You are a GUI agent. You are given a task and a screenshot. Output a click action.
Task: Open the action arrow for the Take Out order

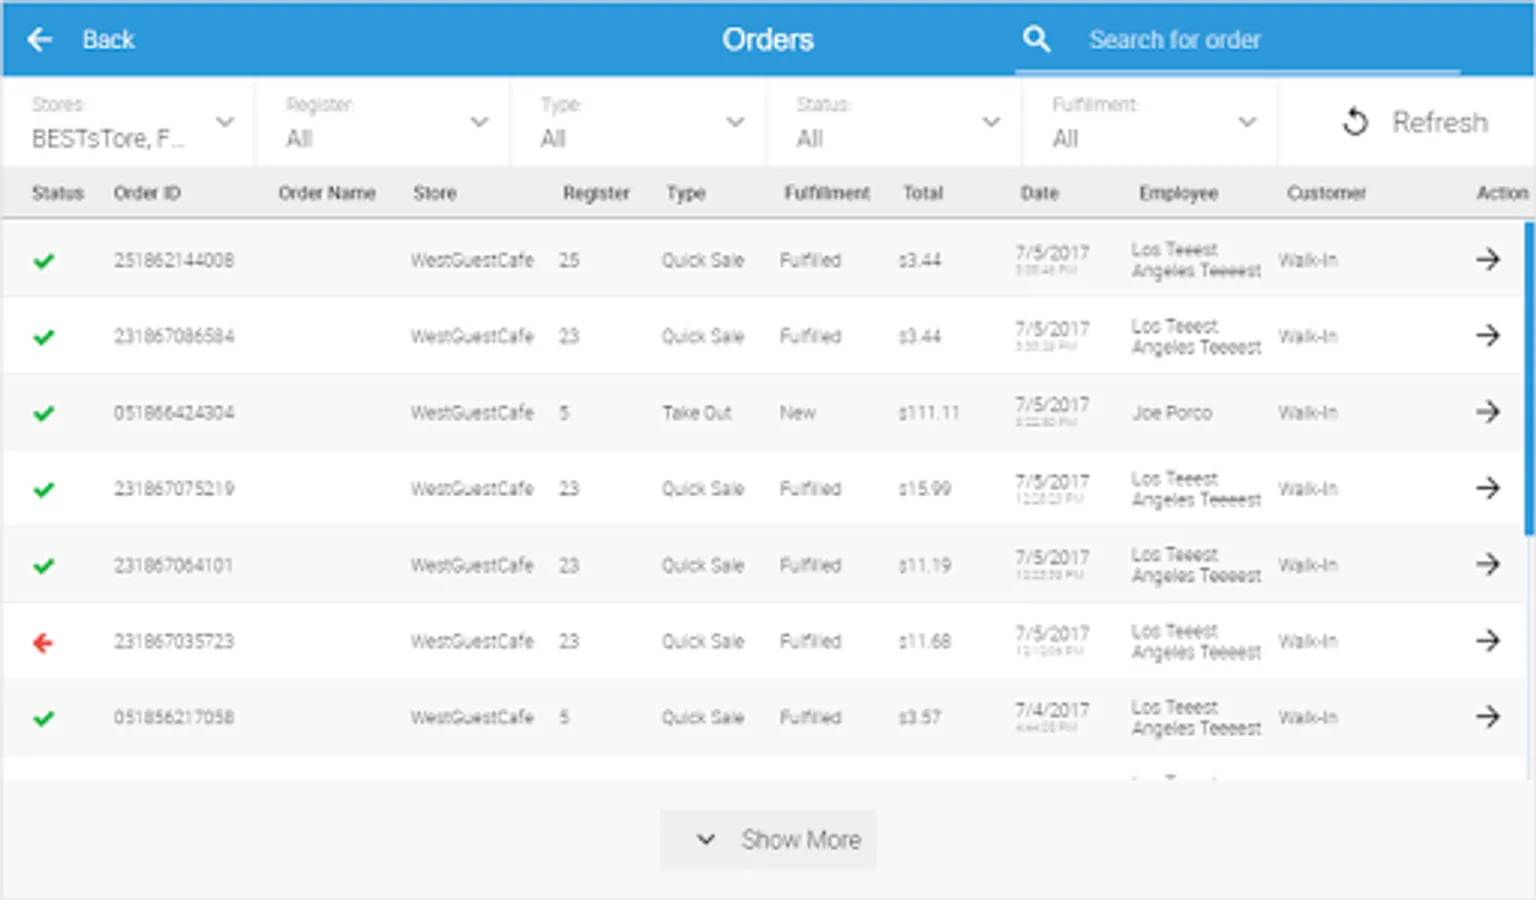coord(1488,412)
